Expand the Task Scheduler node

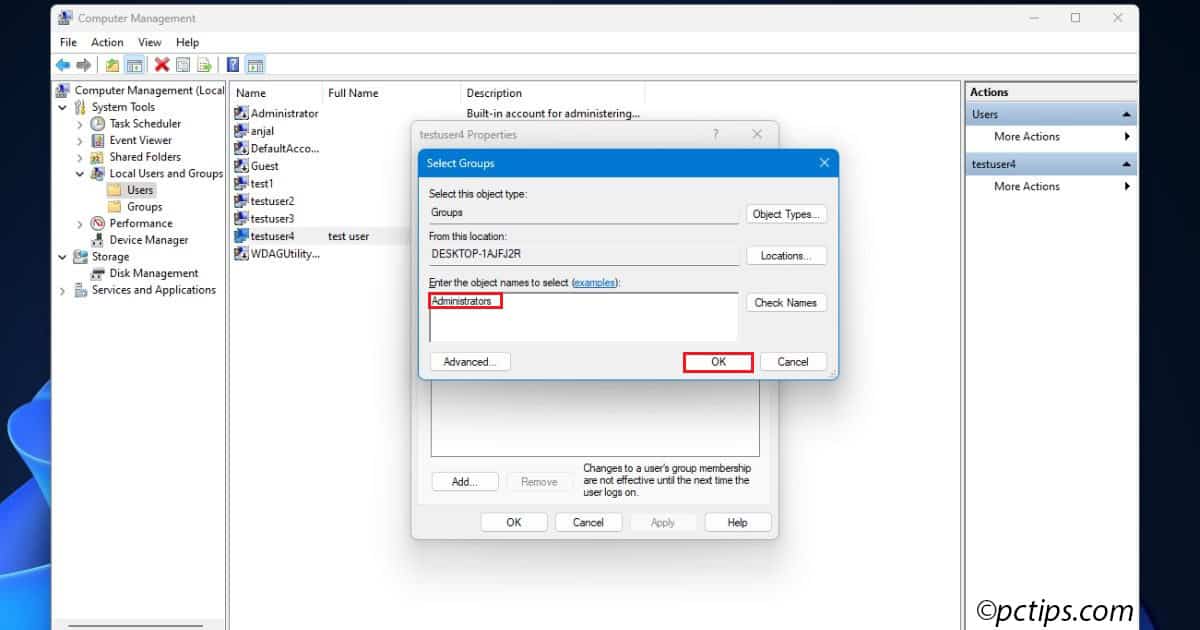pyautogui.click(x=80, y=124)
